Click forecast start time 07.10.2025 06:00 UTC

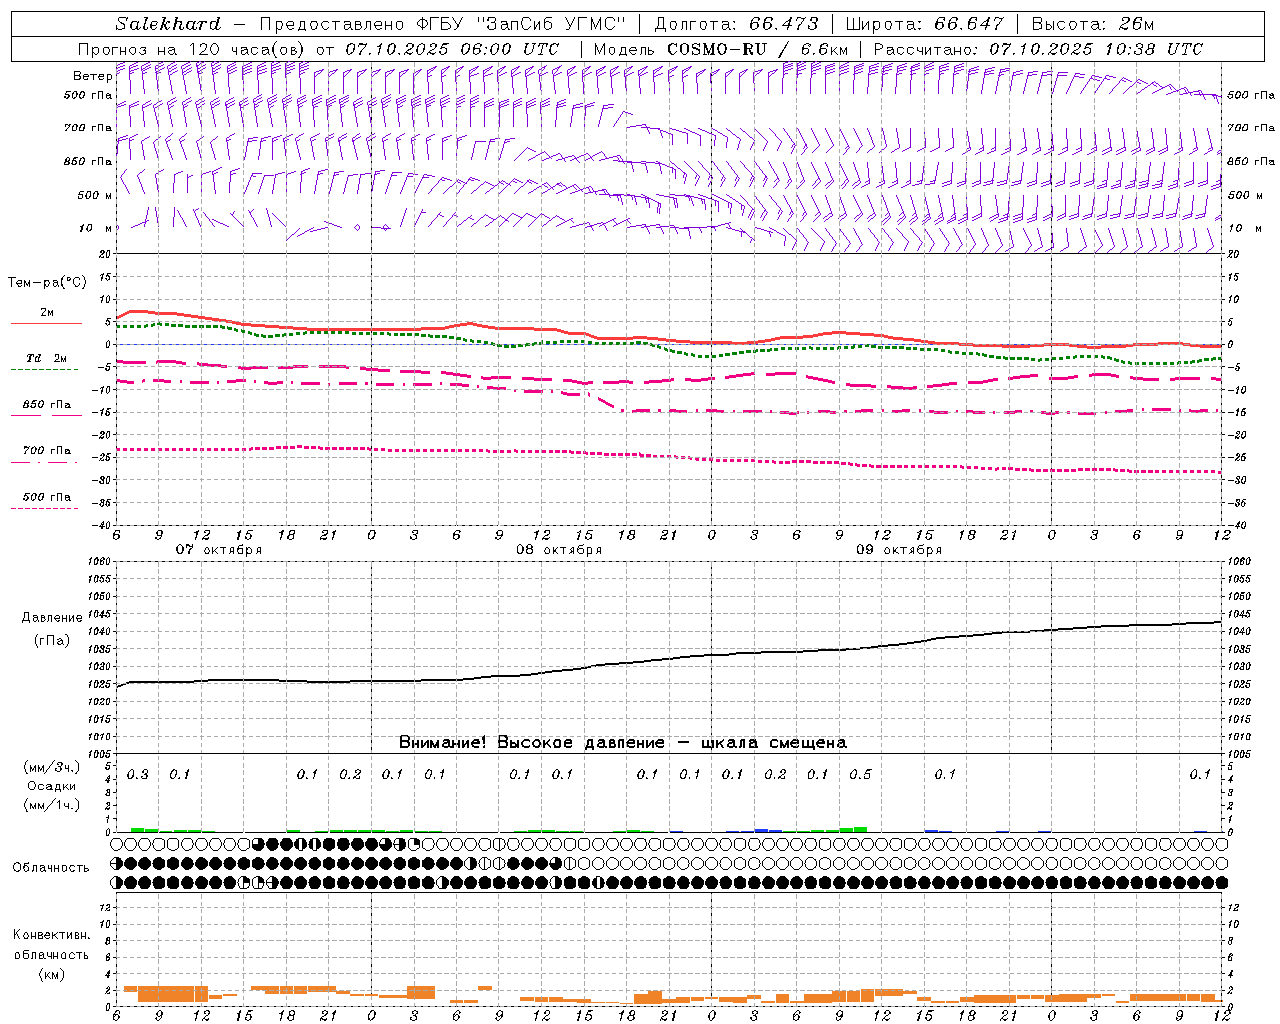(452, 49)
